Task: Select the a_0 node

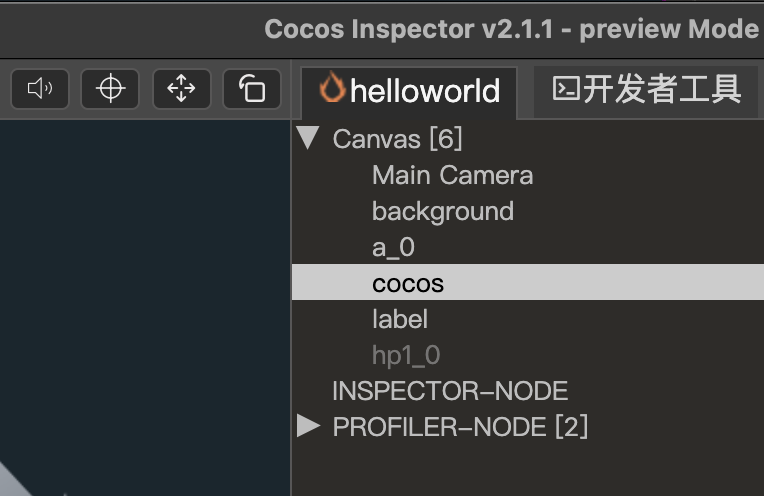Action: [393, 247]
